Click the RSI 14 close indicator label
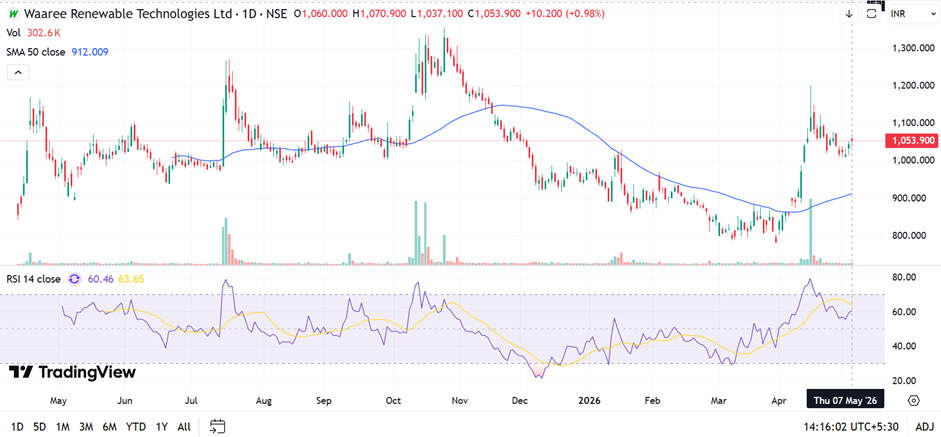The height and width of the screenshot is (437, 941). point(34,279)
